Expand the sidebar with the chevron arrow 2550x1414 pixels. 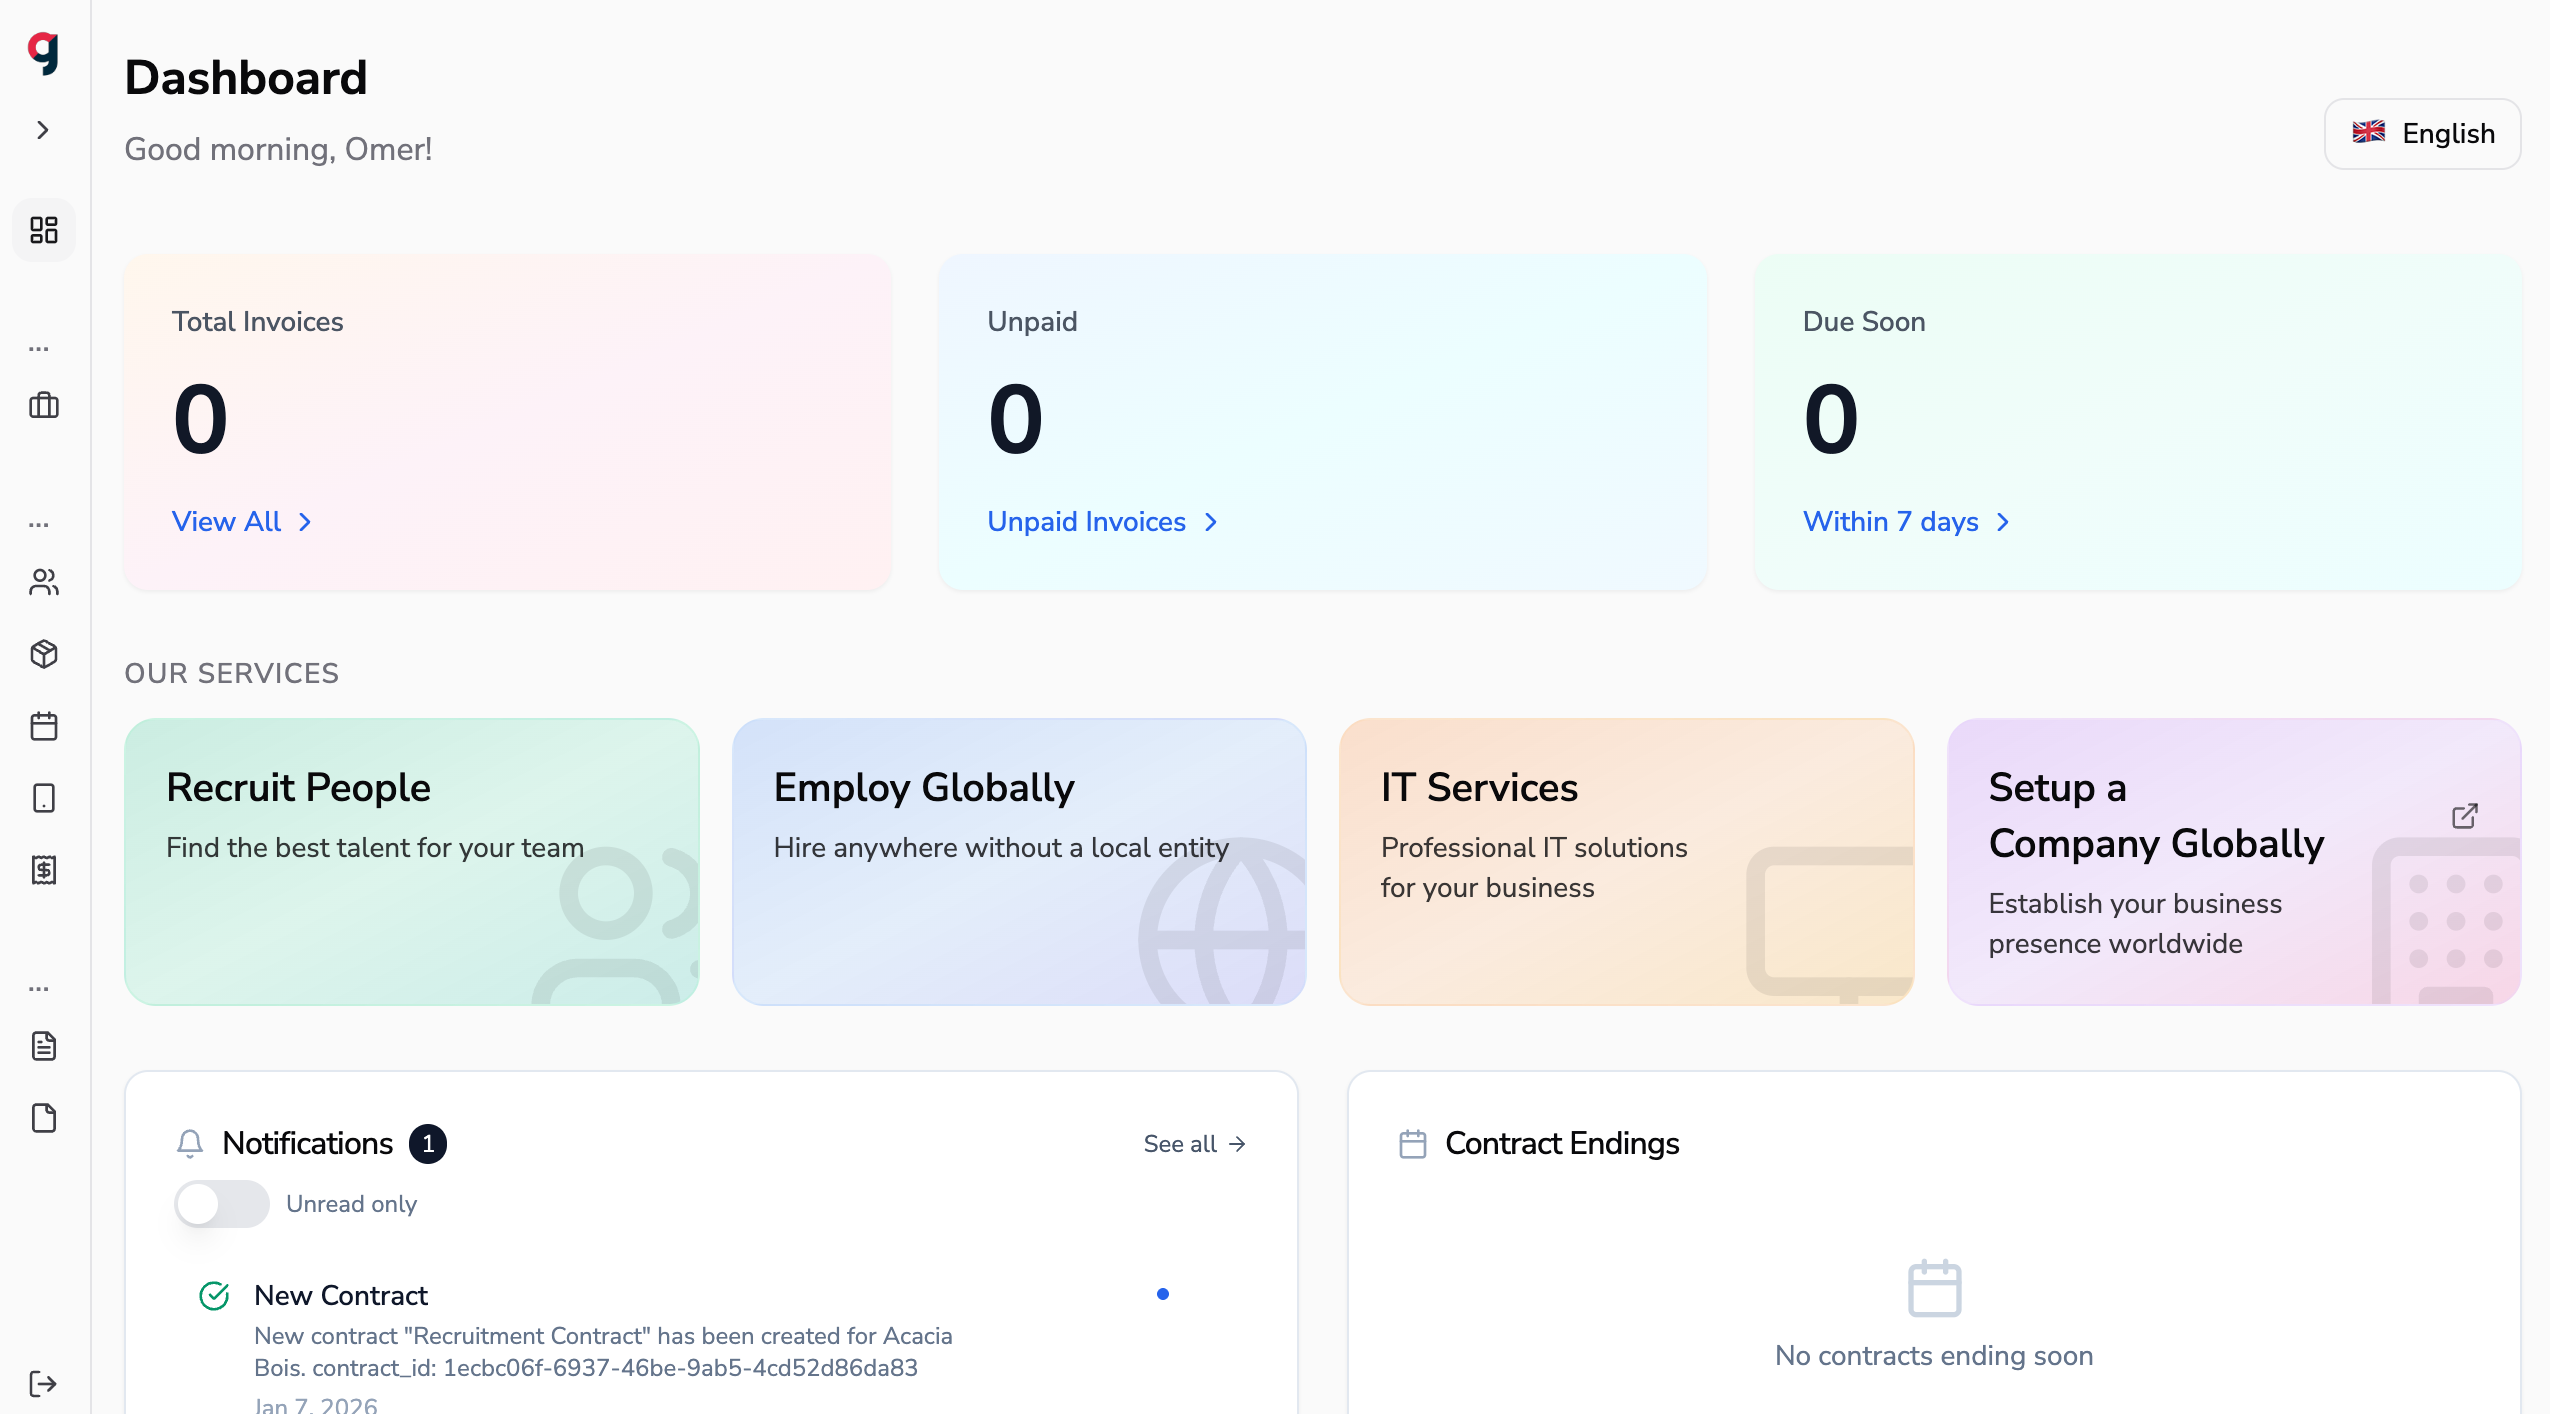[43, 130]
